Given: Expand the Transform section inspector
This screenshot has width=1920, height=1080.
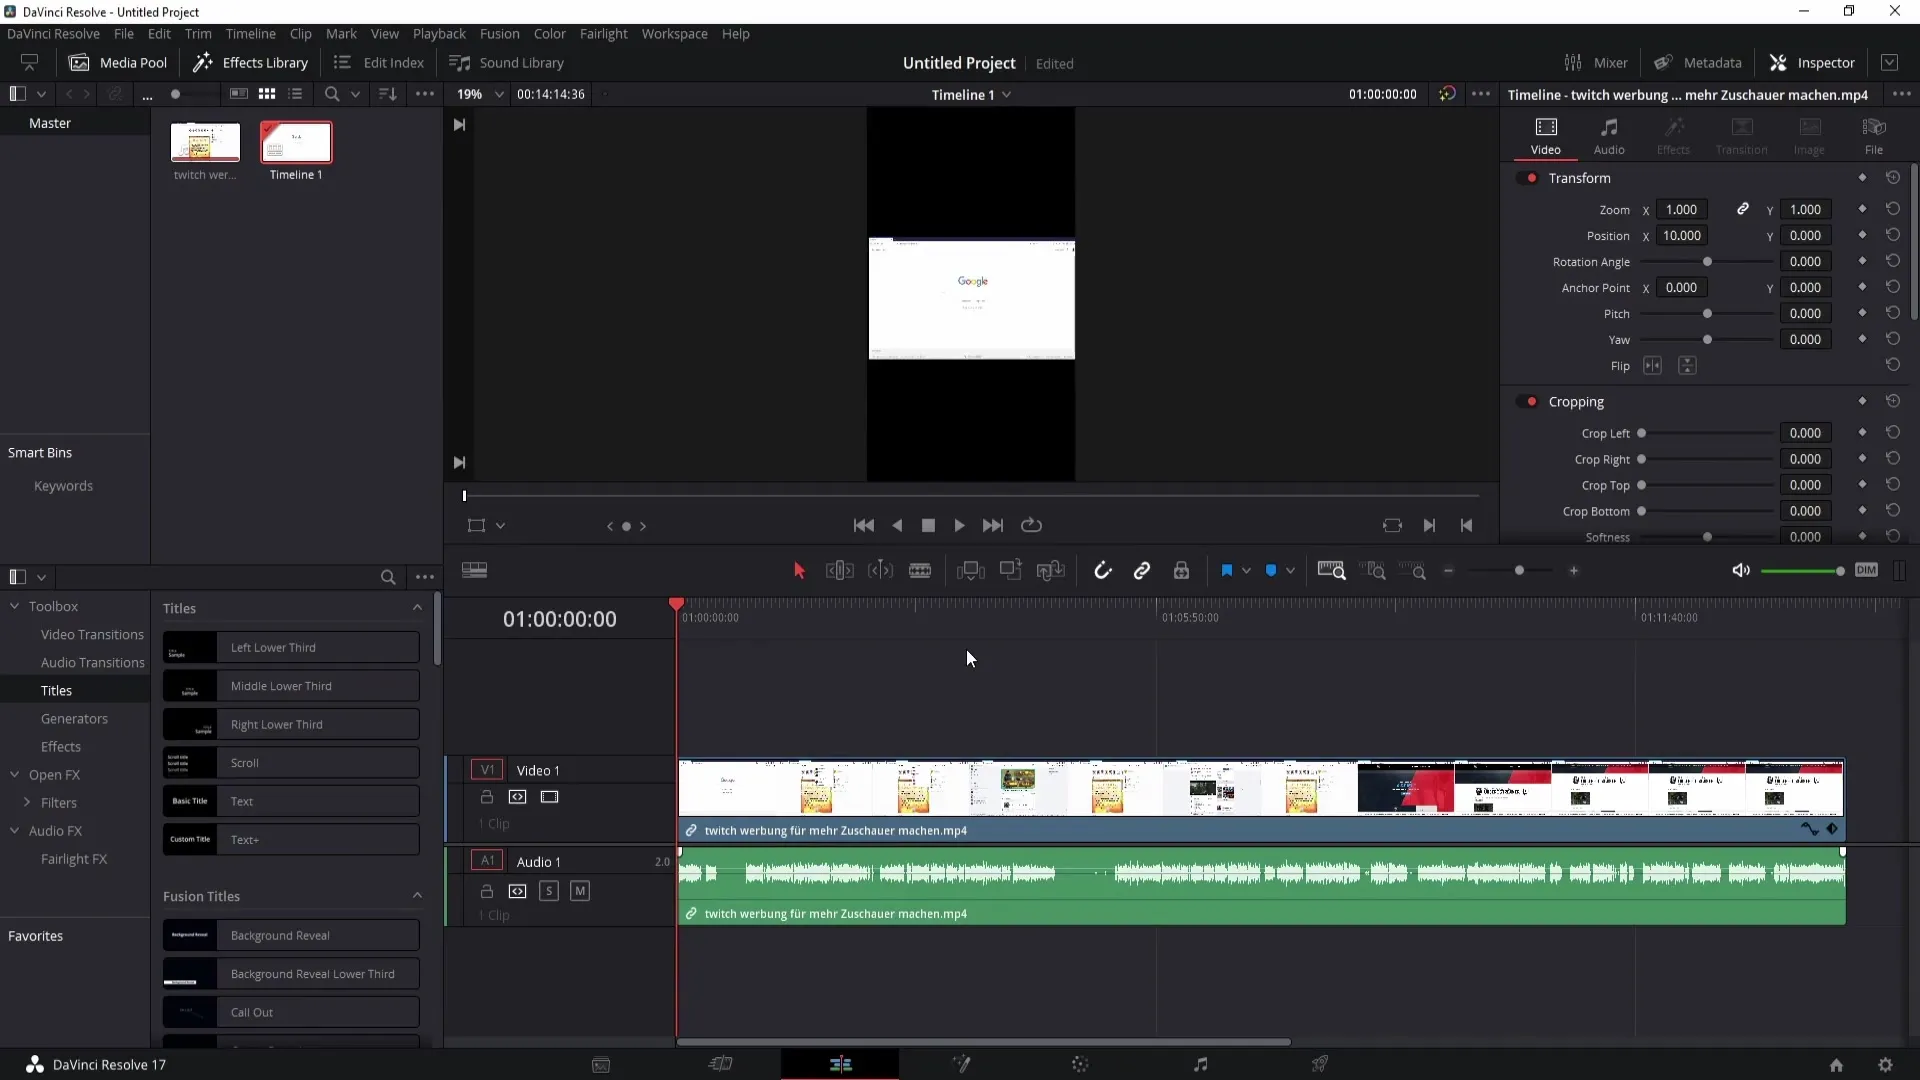Looking at the screenshot, I should click(1578, 178).
